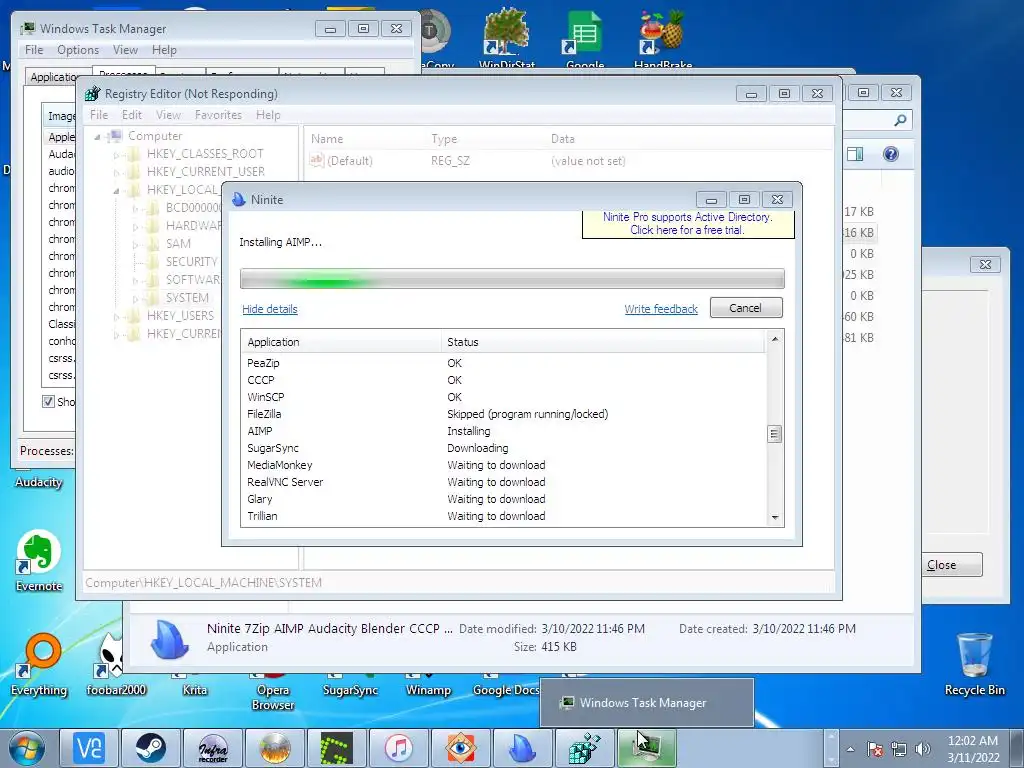Viewport: 1024px width, 768px height.
Task: Select the (Default) value in Registry Editor
Action: [349, 161]
